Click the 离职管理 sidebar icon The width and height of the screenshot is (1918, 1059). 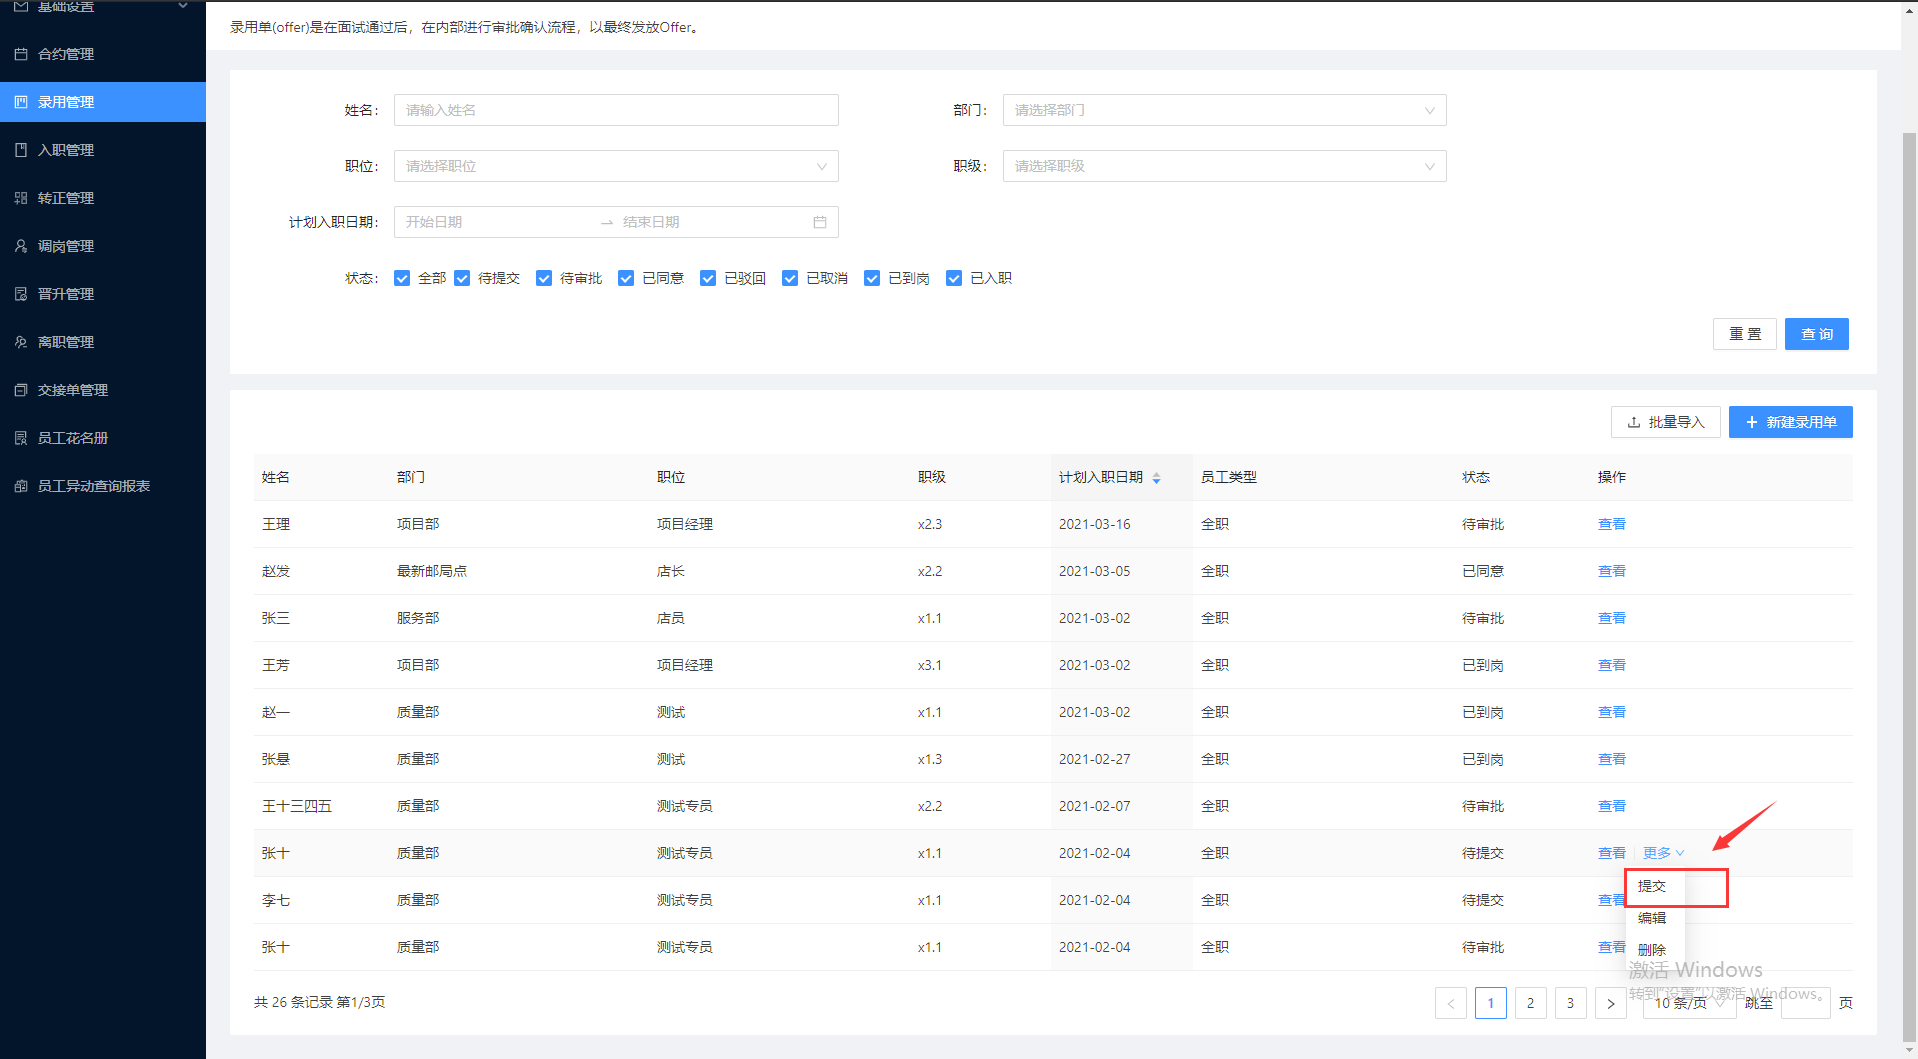[21, 342]
